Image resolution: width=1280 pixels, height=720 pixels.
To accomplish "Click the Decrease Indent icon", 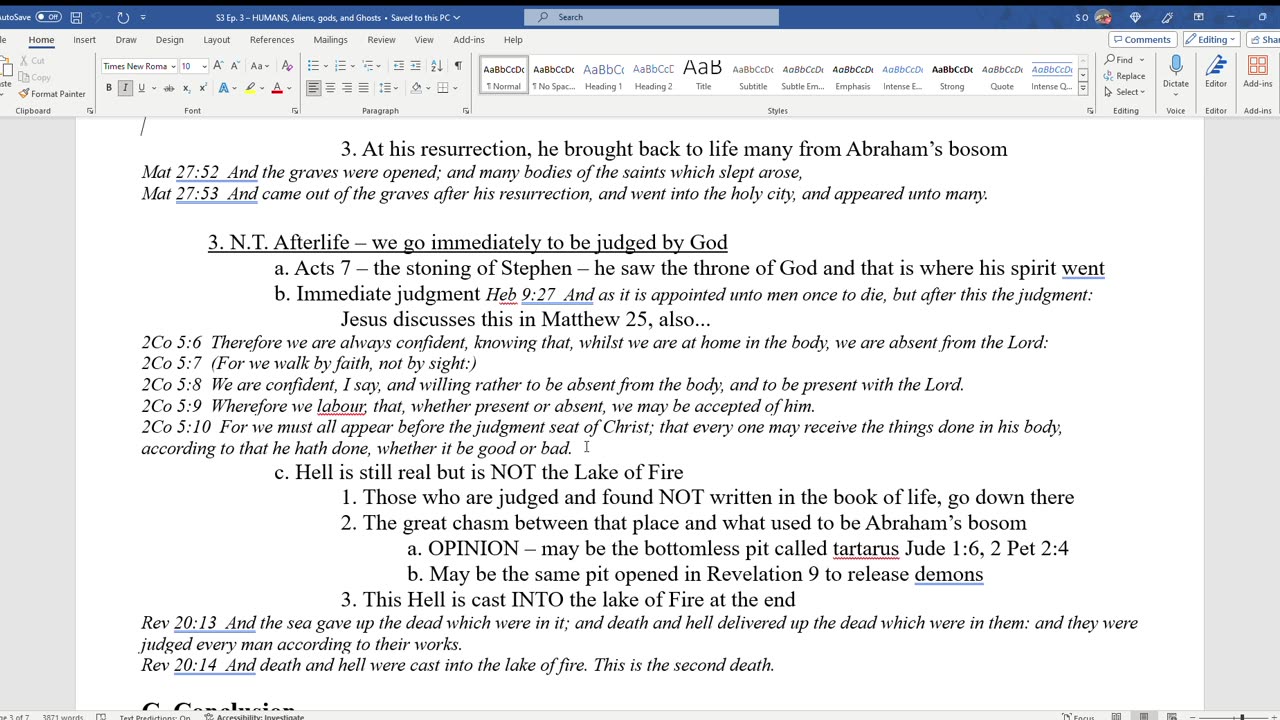I will click(399, 66).
